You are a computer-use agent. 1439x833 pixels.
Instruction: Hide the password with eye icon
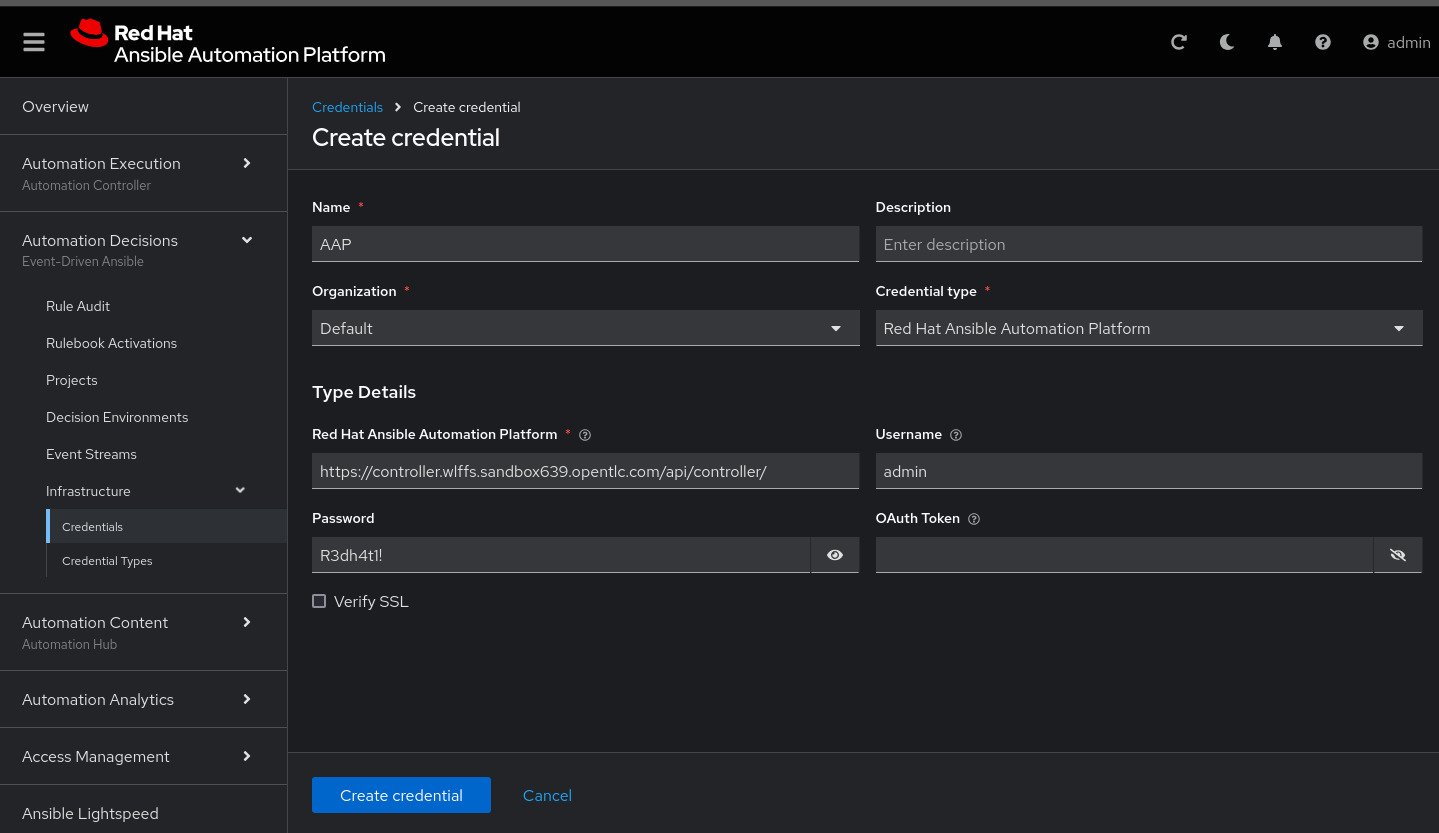(835, 555)
